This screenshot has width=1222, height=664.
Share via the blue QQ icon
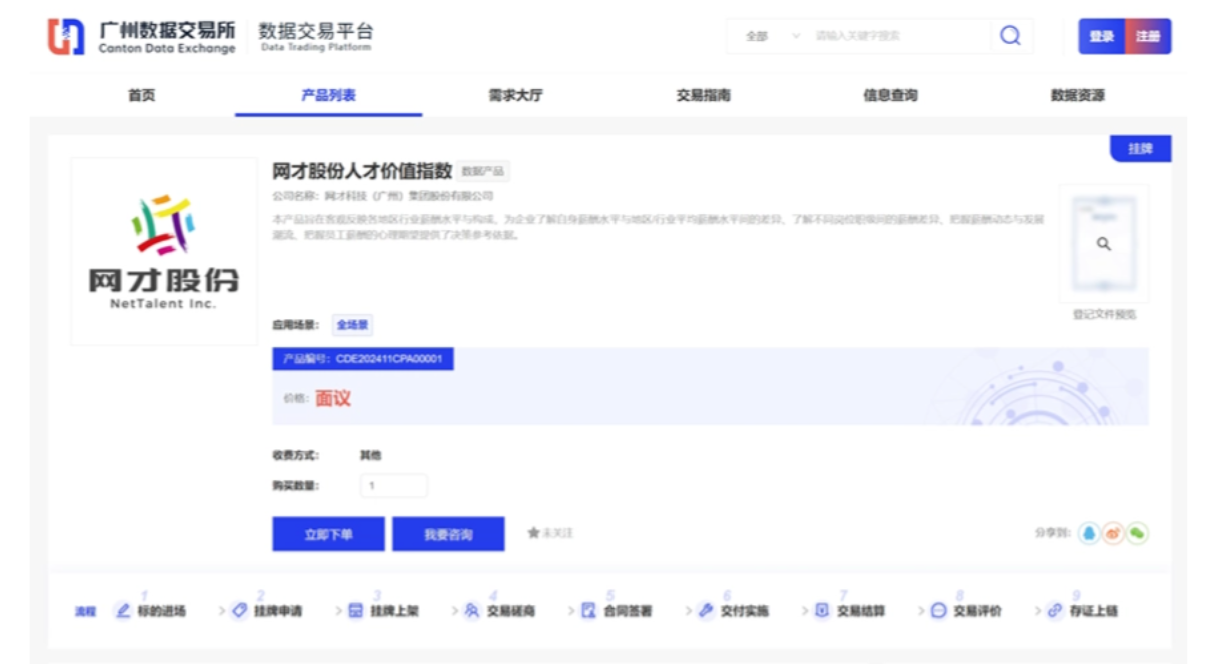click(1089, 533)
